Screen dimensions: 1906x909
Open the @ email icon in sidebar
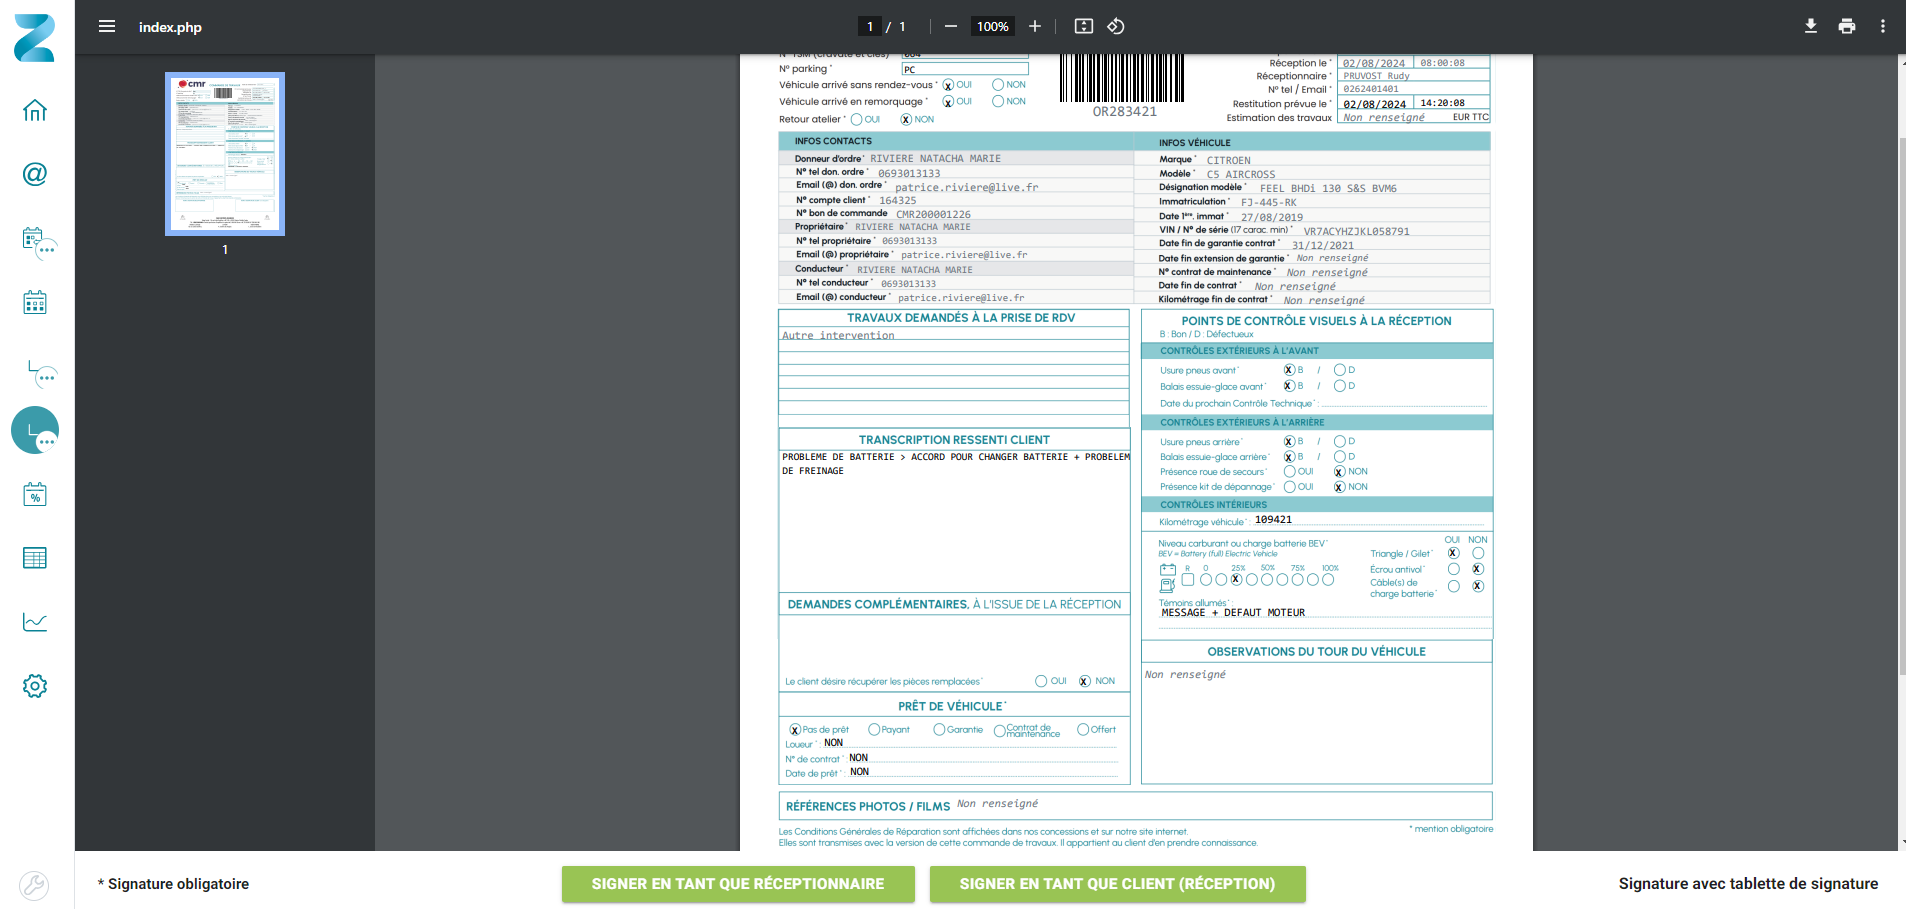35,174
